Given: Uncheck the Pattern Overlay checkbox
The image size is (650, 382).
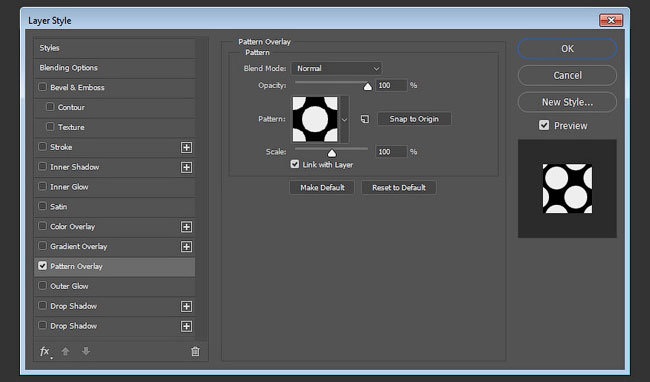Looking at the screenshot, I should 42,266.
